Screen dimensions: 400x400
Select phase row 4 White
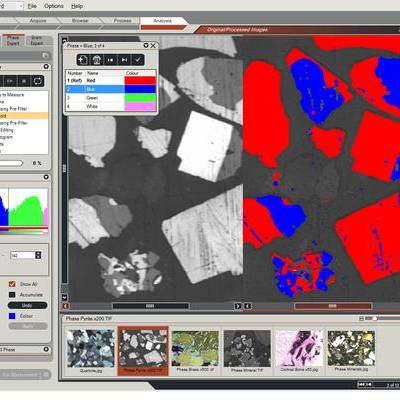point(111,106)
